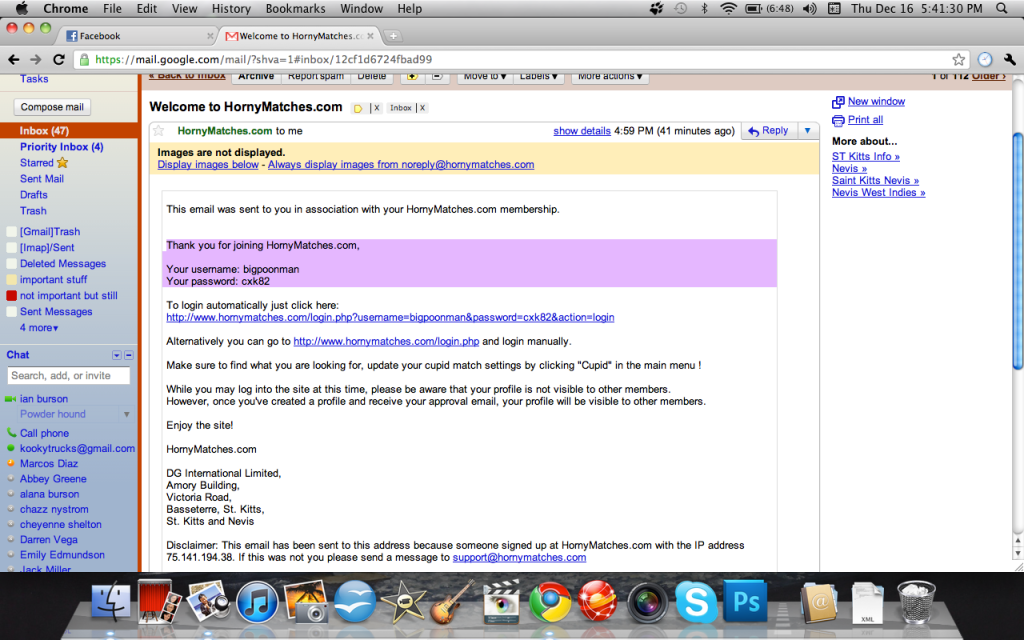The width and height of the screenshot is (1024, 640).
Task: Click the Bluetooth icon in the menu bar
Action: [704, 8]
